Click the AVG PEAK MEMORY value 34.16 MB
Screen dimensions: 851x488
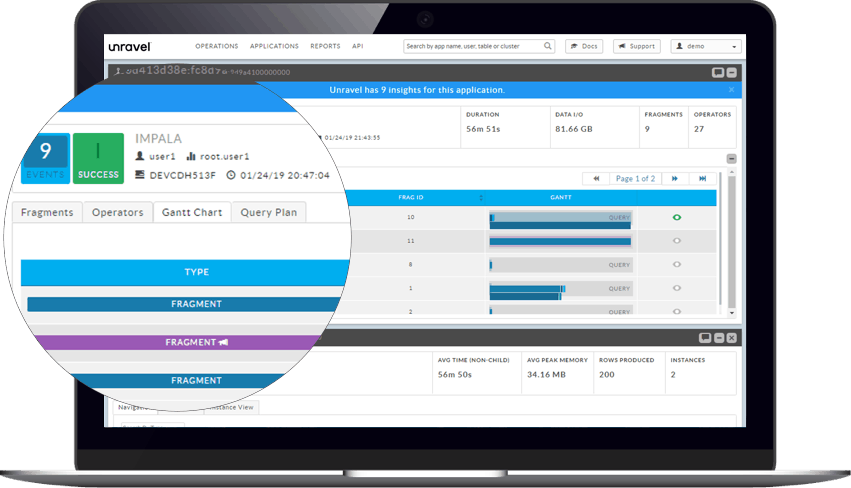[546, 375]
